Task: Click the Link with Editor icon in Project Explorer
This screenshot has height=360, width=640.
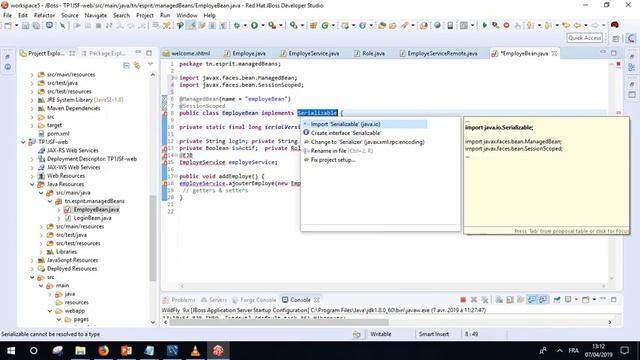Action: pos(137,65)
